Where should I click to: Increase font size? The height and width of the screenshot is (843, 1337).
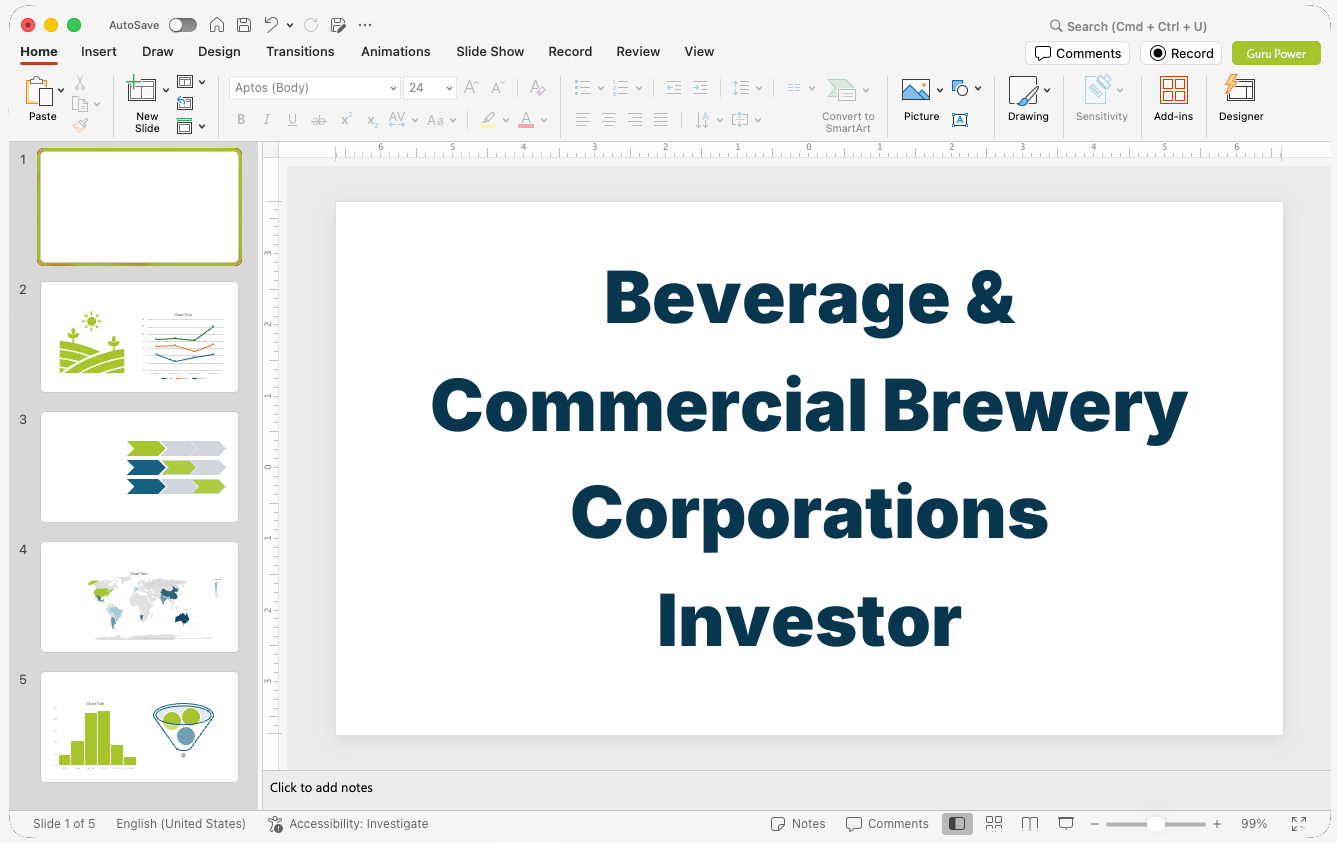[x=472, y=88]
